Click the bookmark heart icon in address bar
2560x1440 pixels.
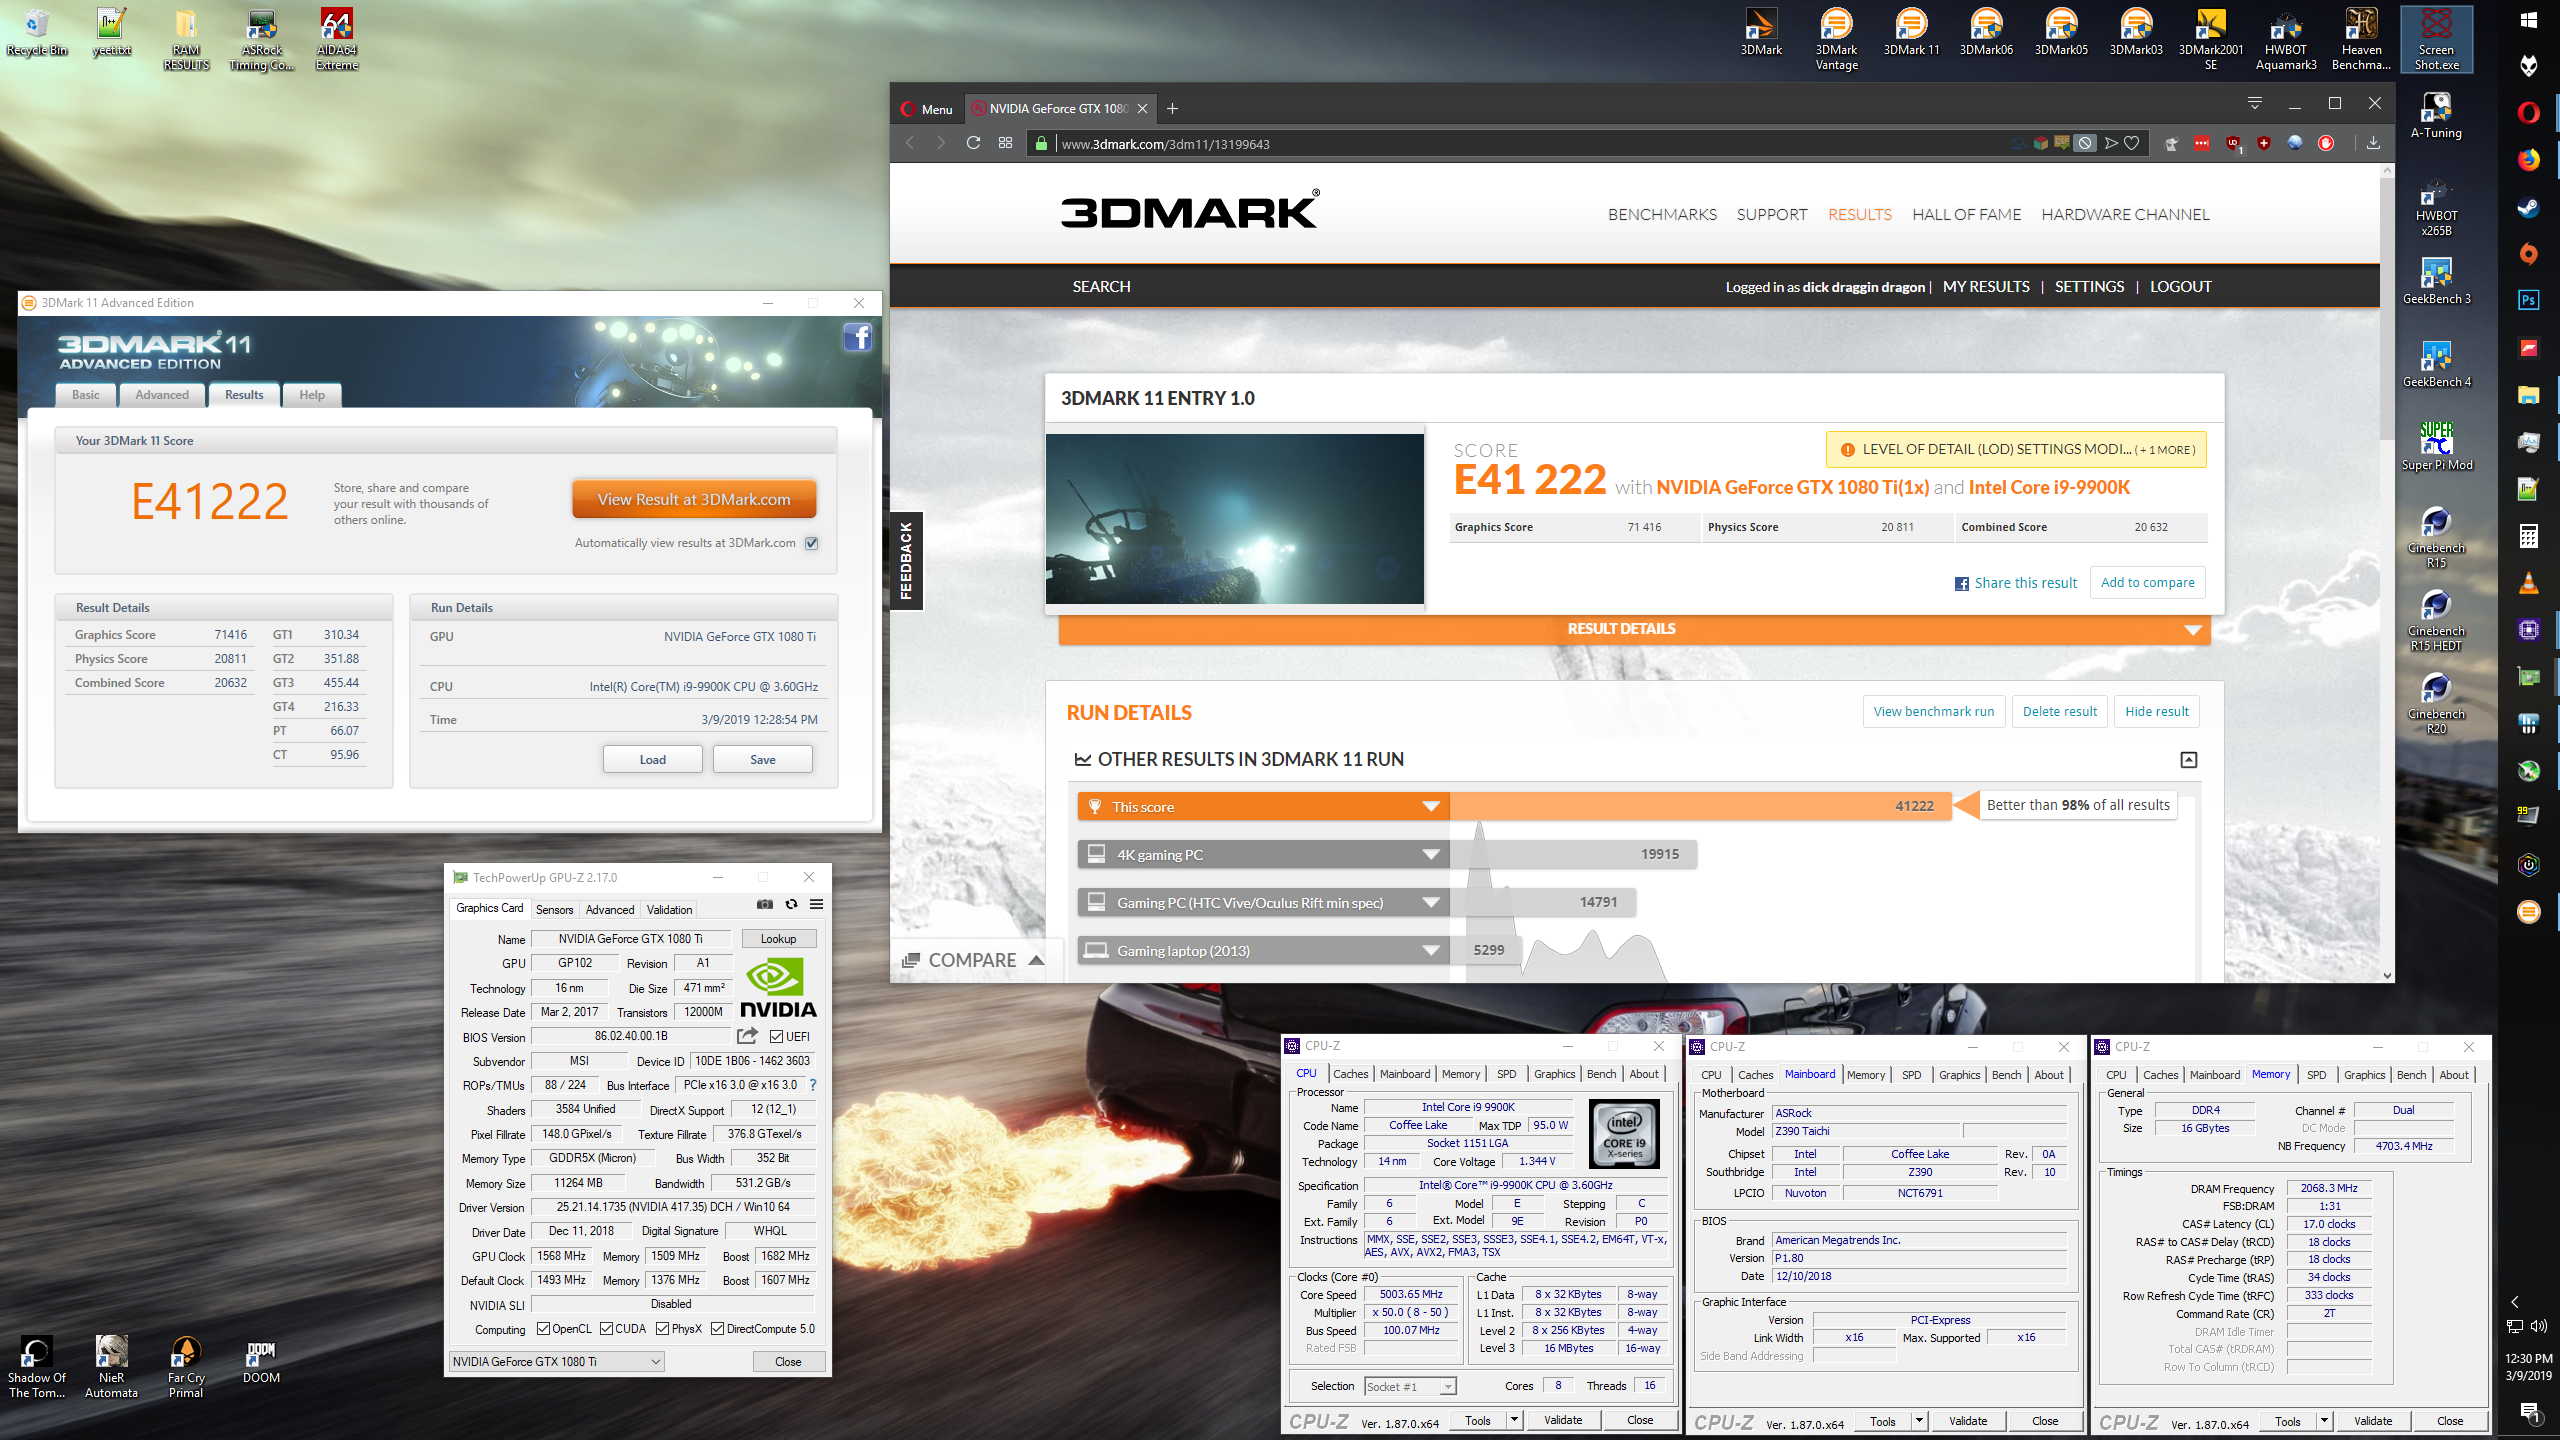pyautogui.click(x=2131, y=143)
